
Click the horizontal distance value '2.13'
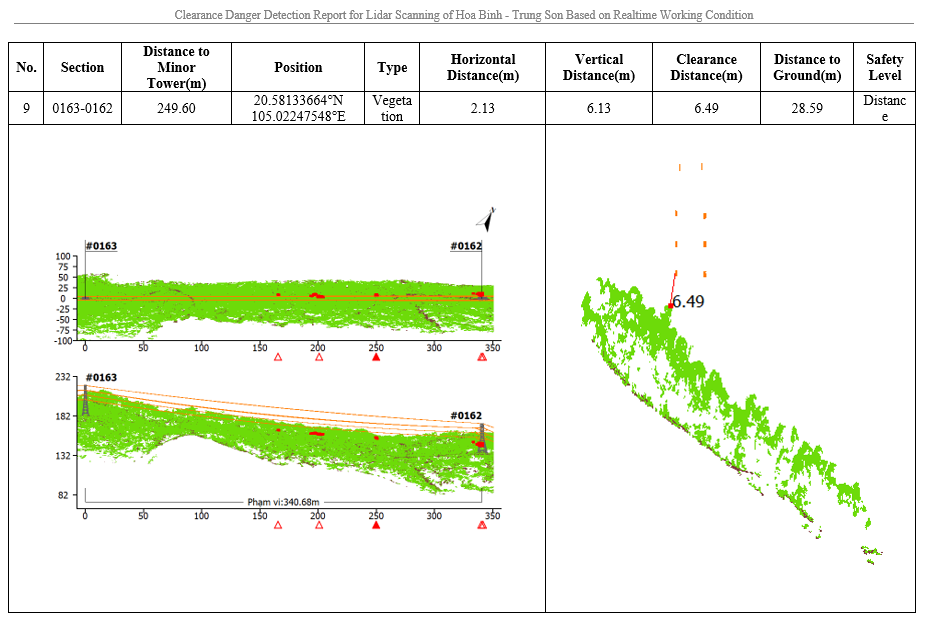[x=482, y=108]
